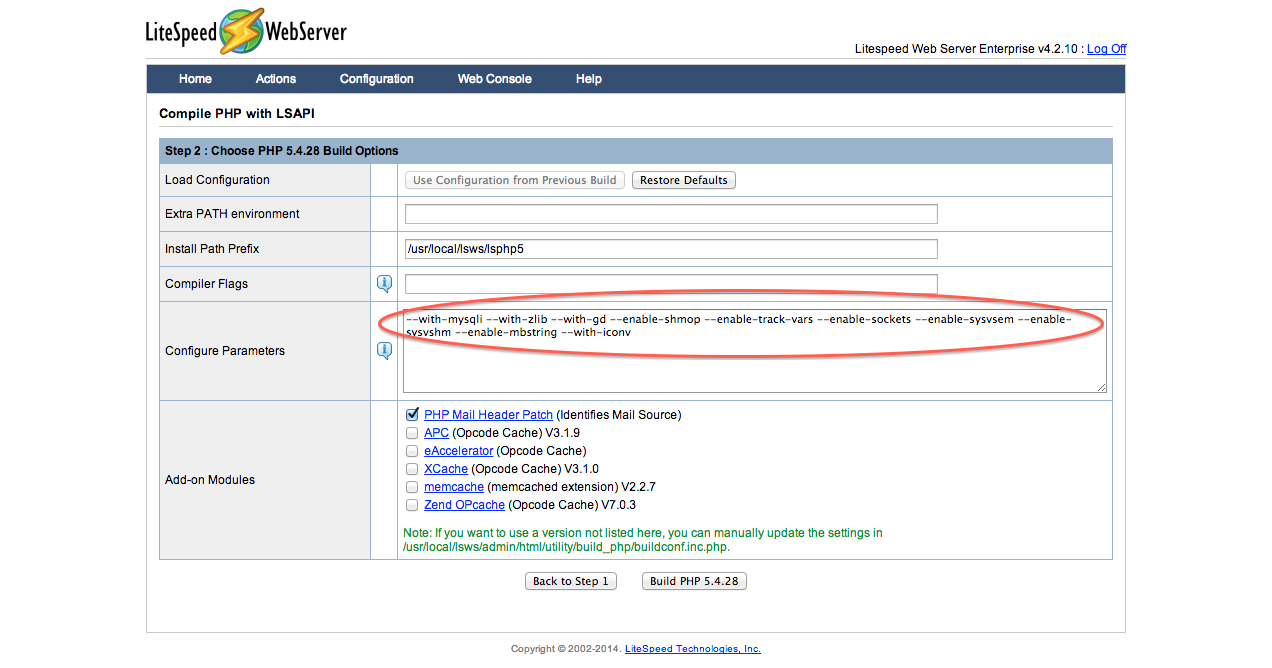Open the eAccelerator link
Screen dimensions: 1272x668
click(x=458, y=451)
